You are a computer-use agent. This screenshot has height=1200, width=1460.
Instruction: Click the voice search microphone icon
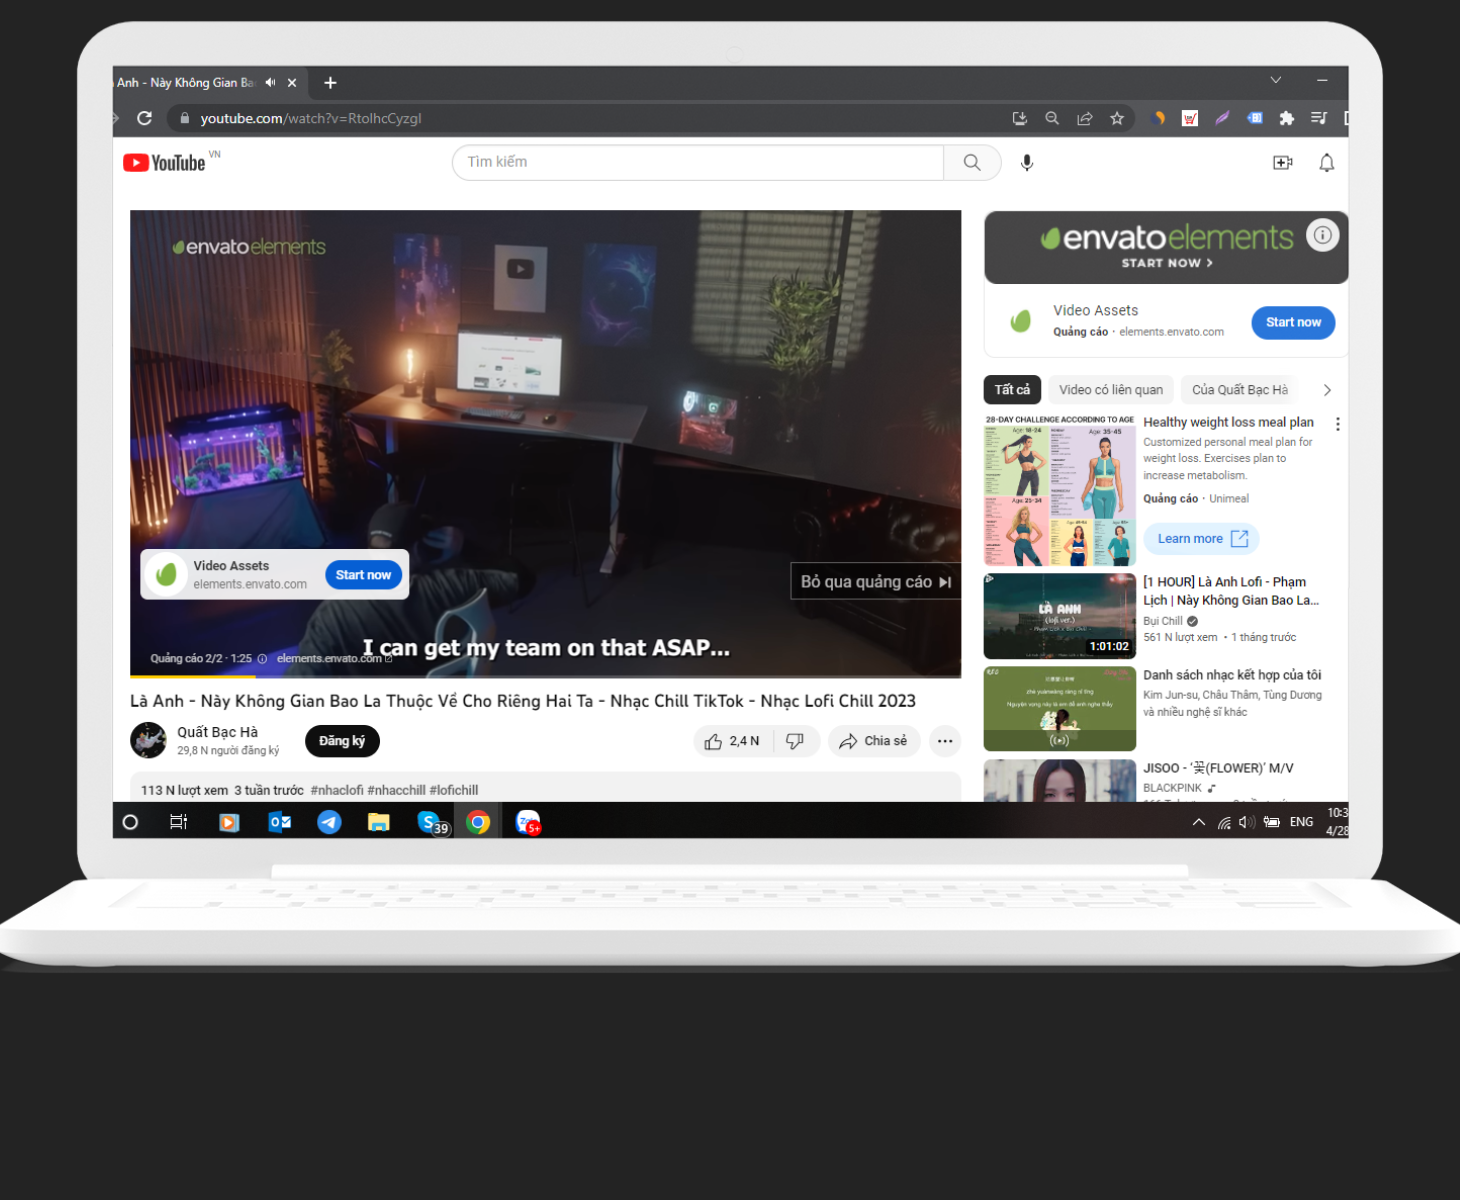click(1026, 163)
